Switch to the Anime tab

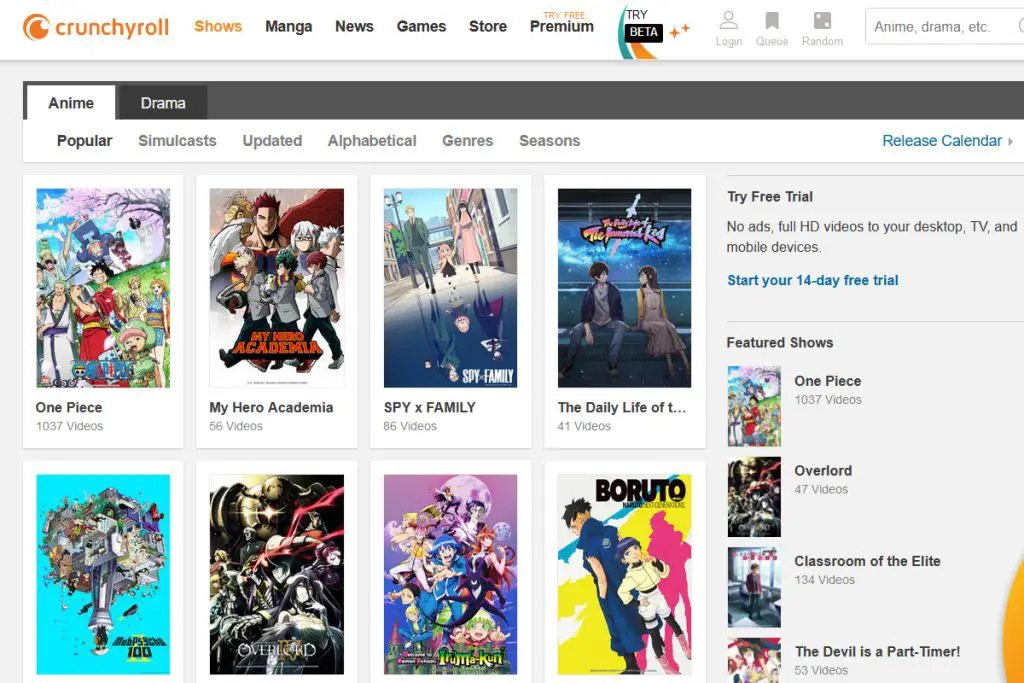[x=71, y=103]
